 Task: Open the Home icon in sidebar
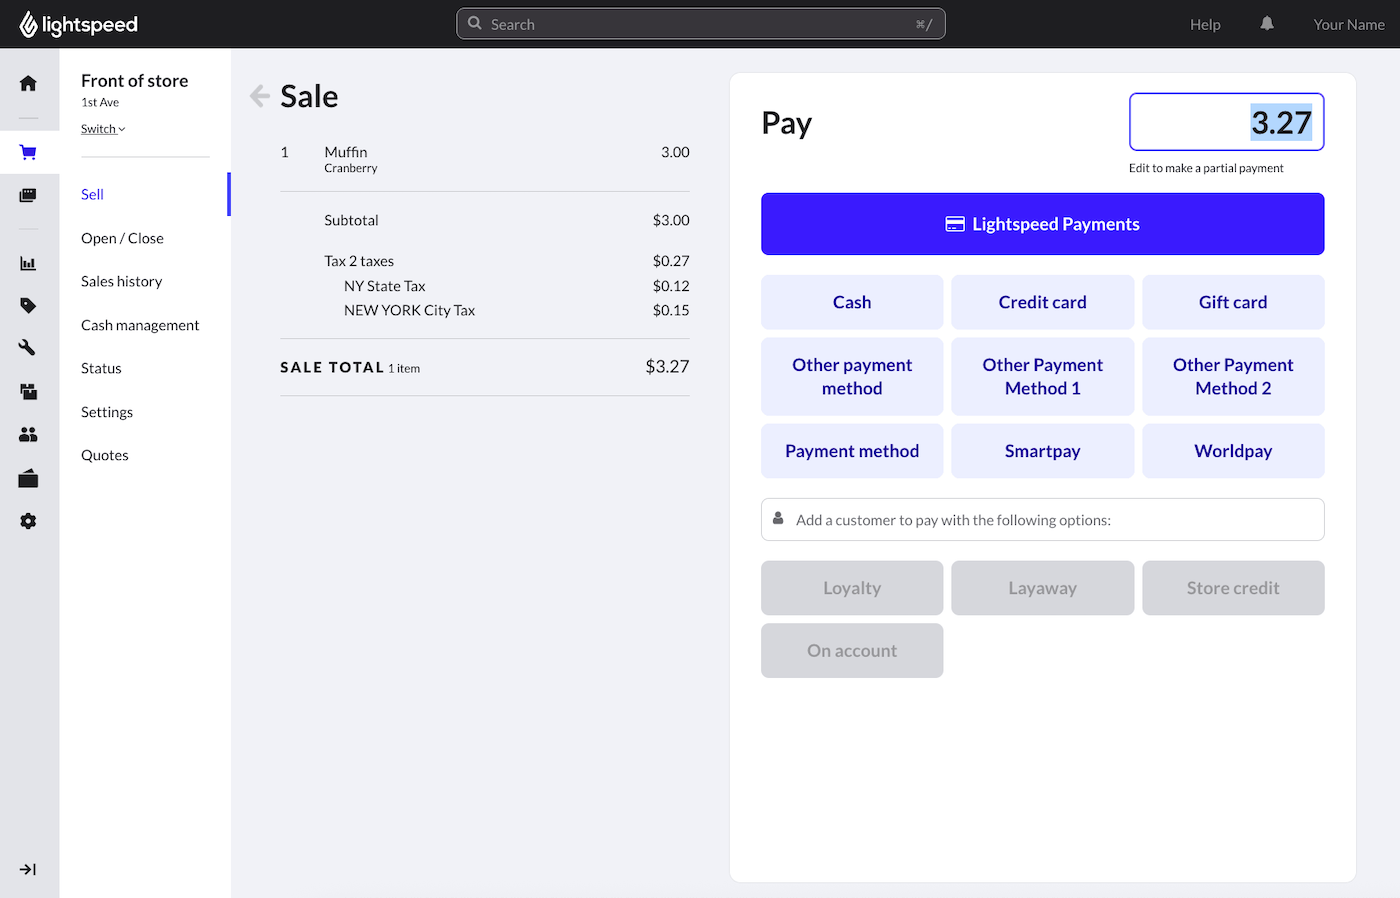click(28, 83)
